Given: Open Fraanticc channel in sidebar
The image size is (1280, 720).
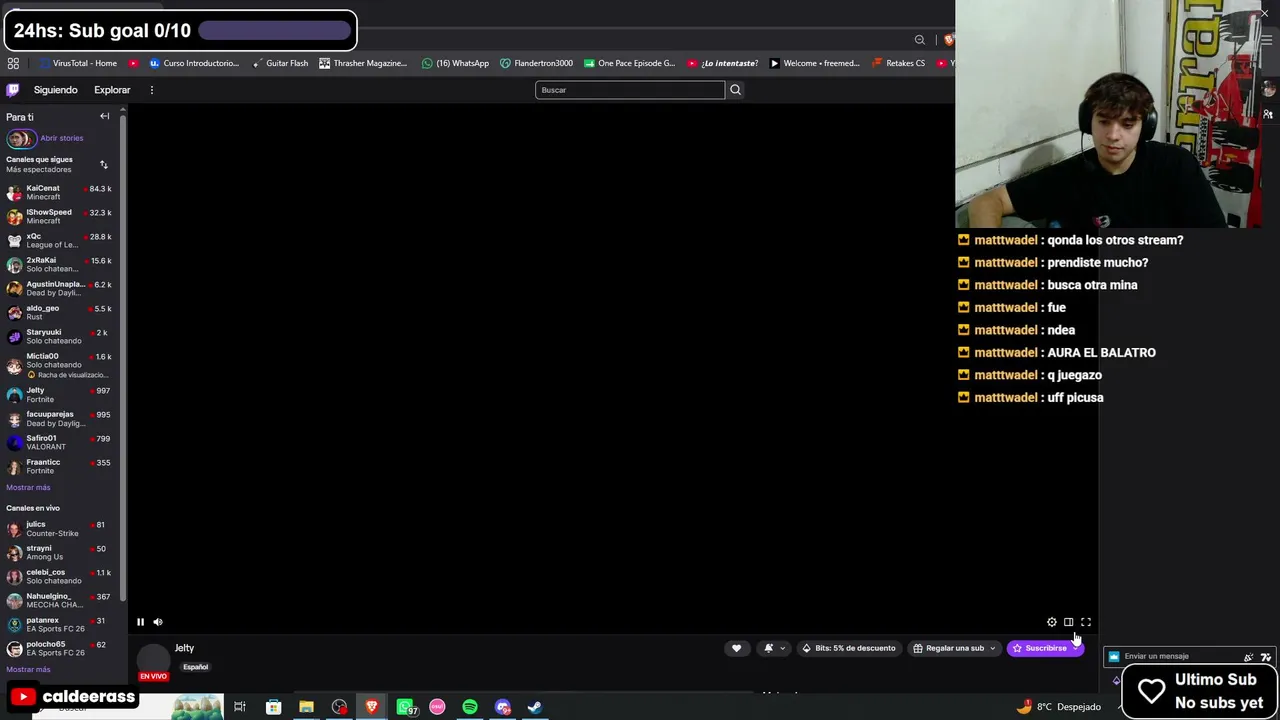Looking at the screenshot, I should coord(60,466).
